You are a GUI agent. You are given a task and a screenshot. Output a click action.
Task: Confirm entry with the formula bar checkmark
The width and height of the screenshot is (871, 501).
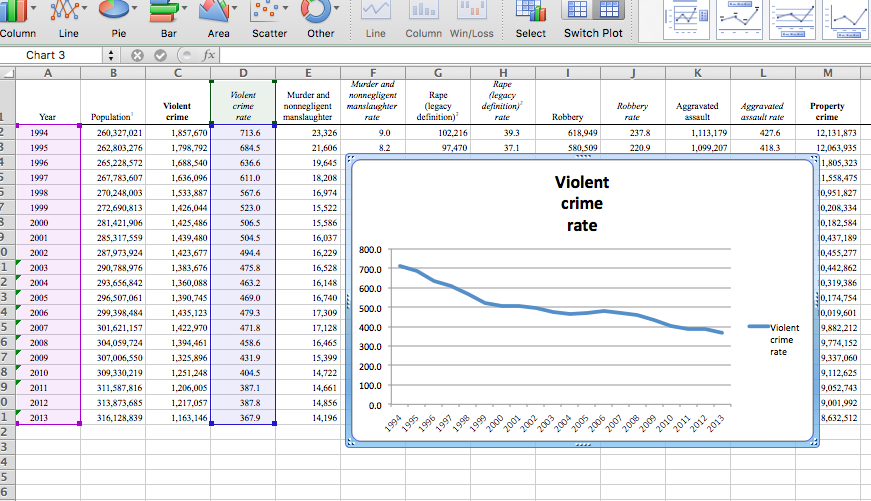click(x=160, y=56)
